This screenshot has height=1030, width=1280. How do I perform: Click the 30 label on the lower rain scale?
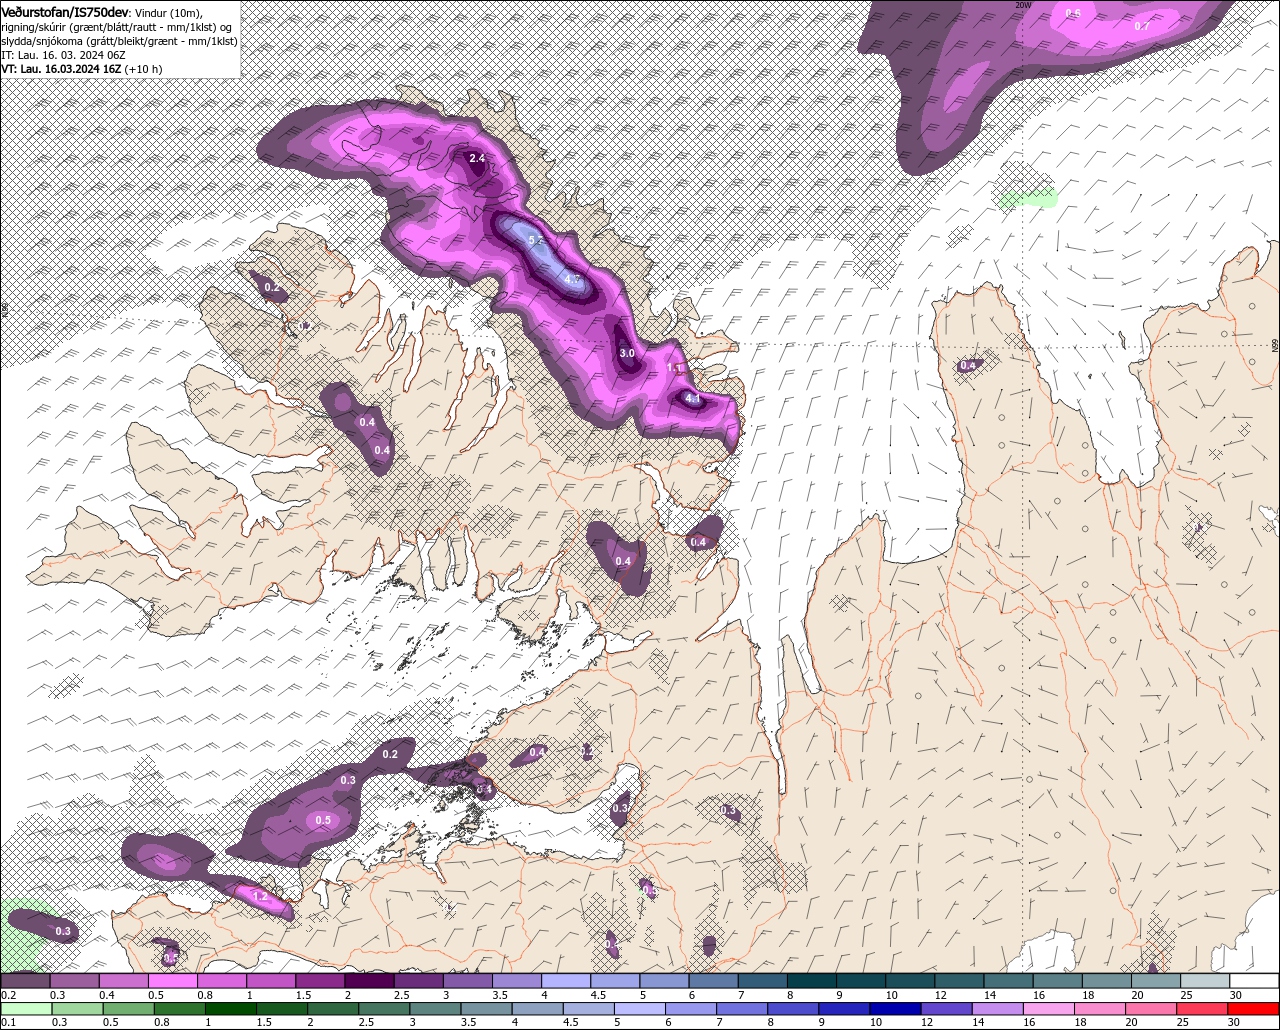pos(1234,1022)
